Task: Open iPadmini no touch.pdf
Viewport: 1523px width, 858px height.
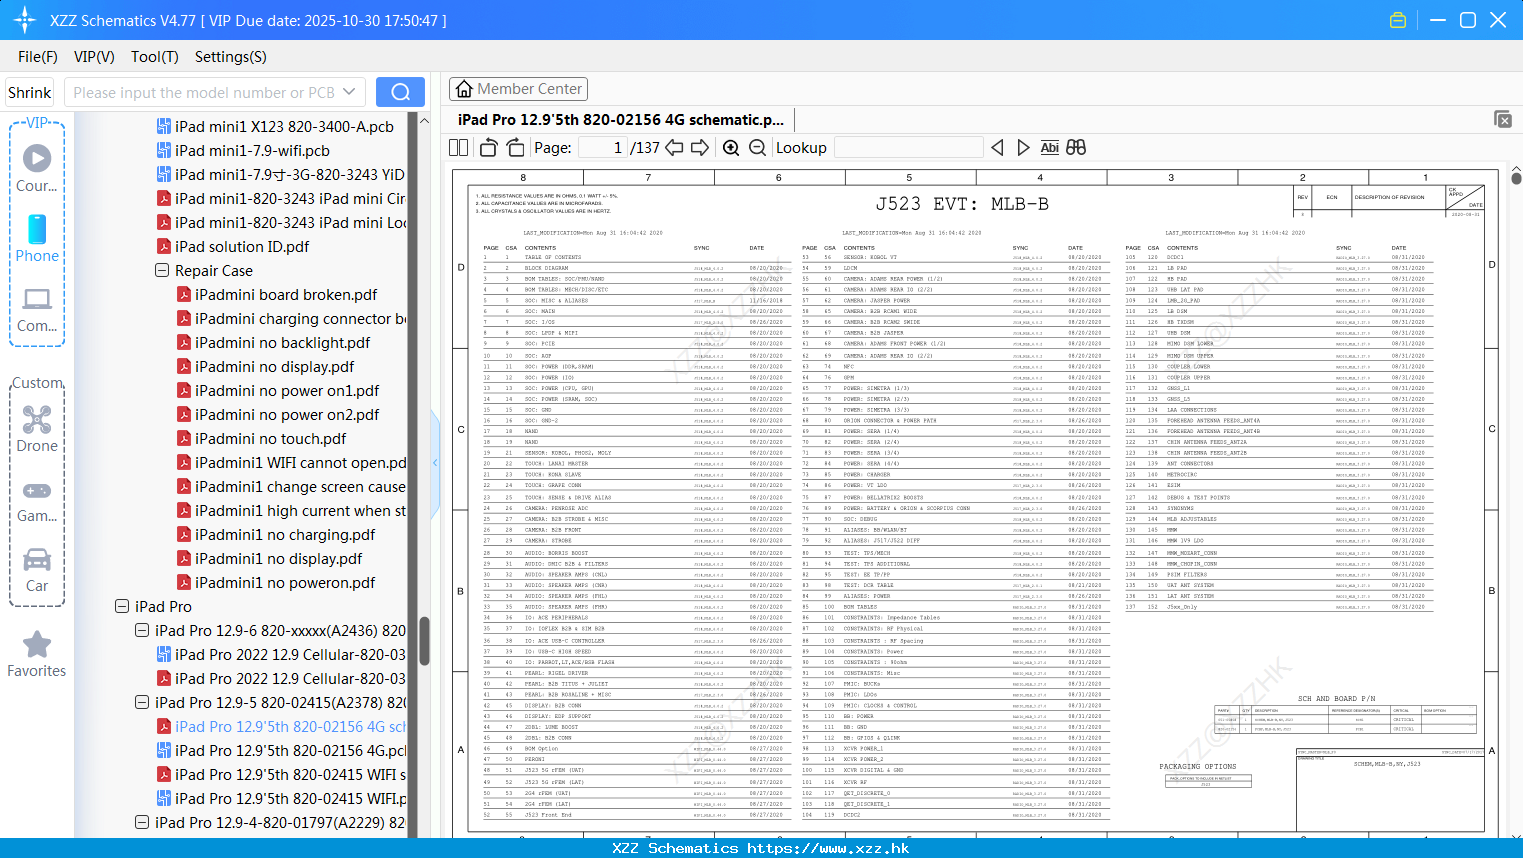Action: point(270,438)
